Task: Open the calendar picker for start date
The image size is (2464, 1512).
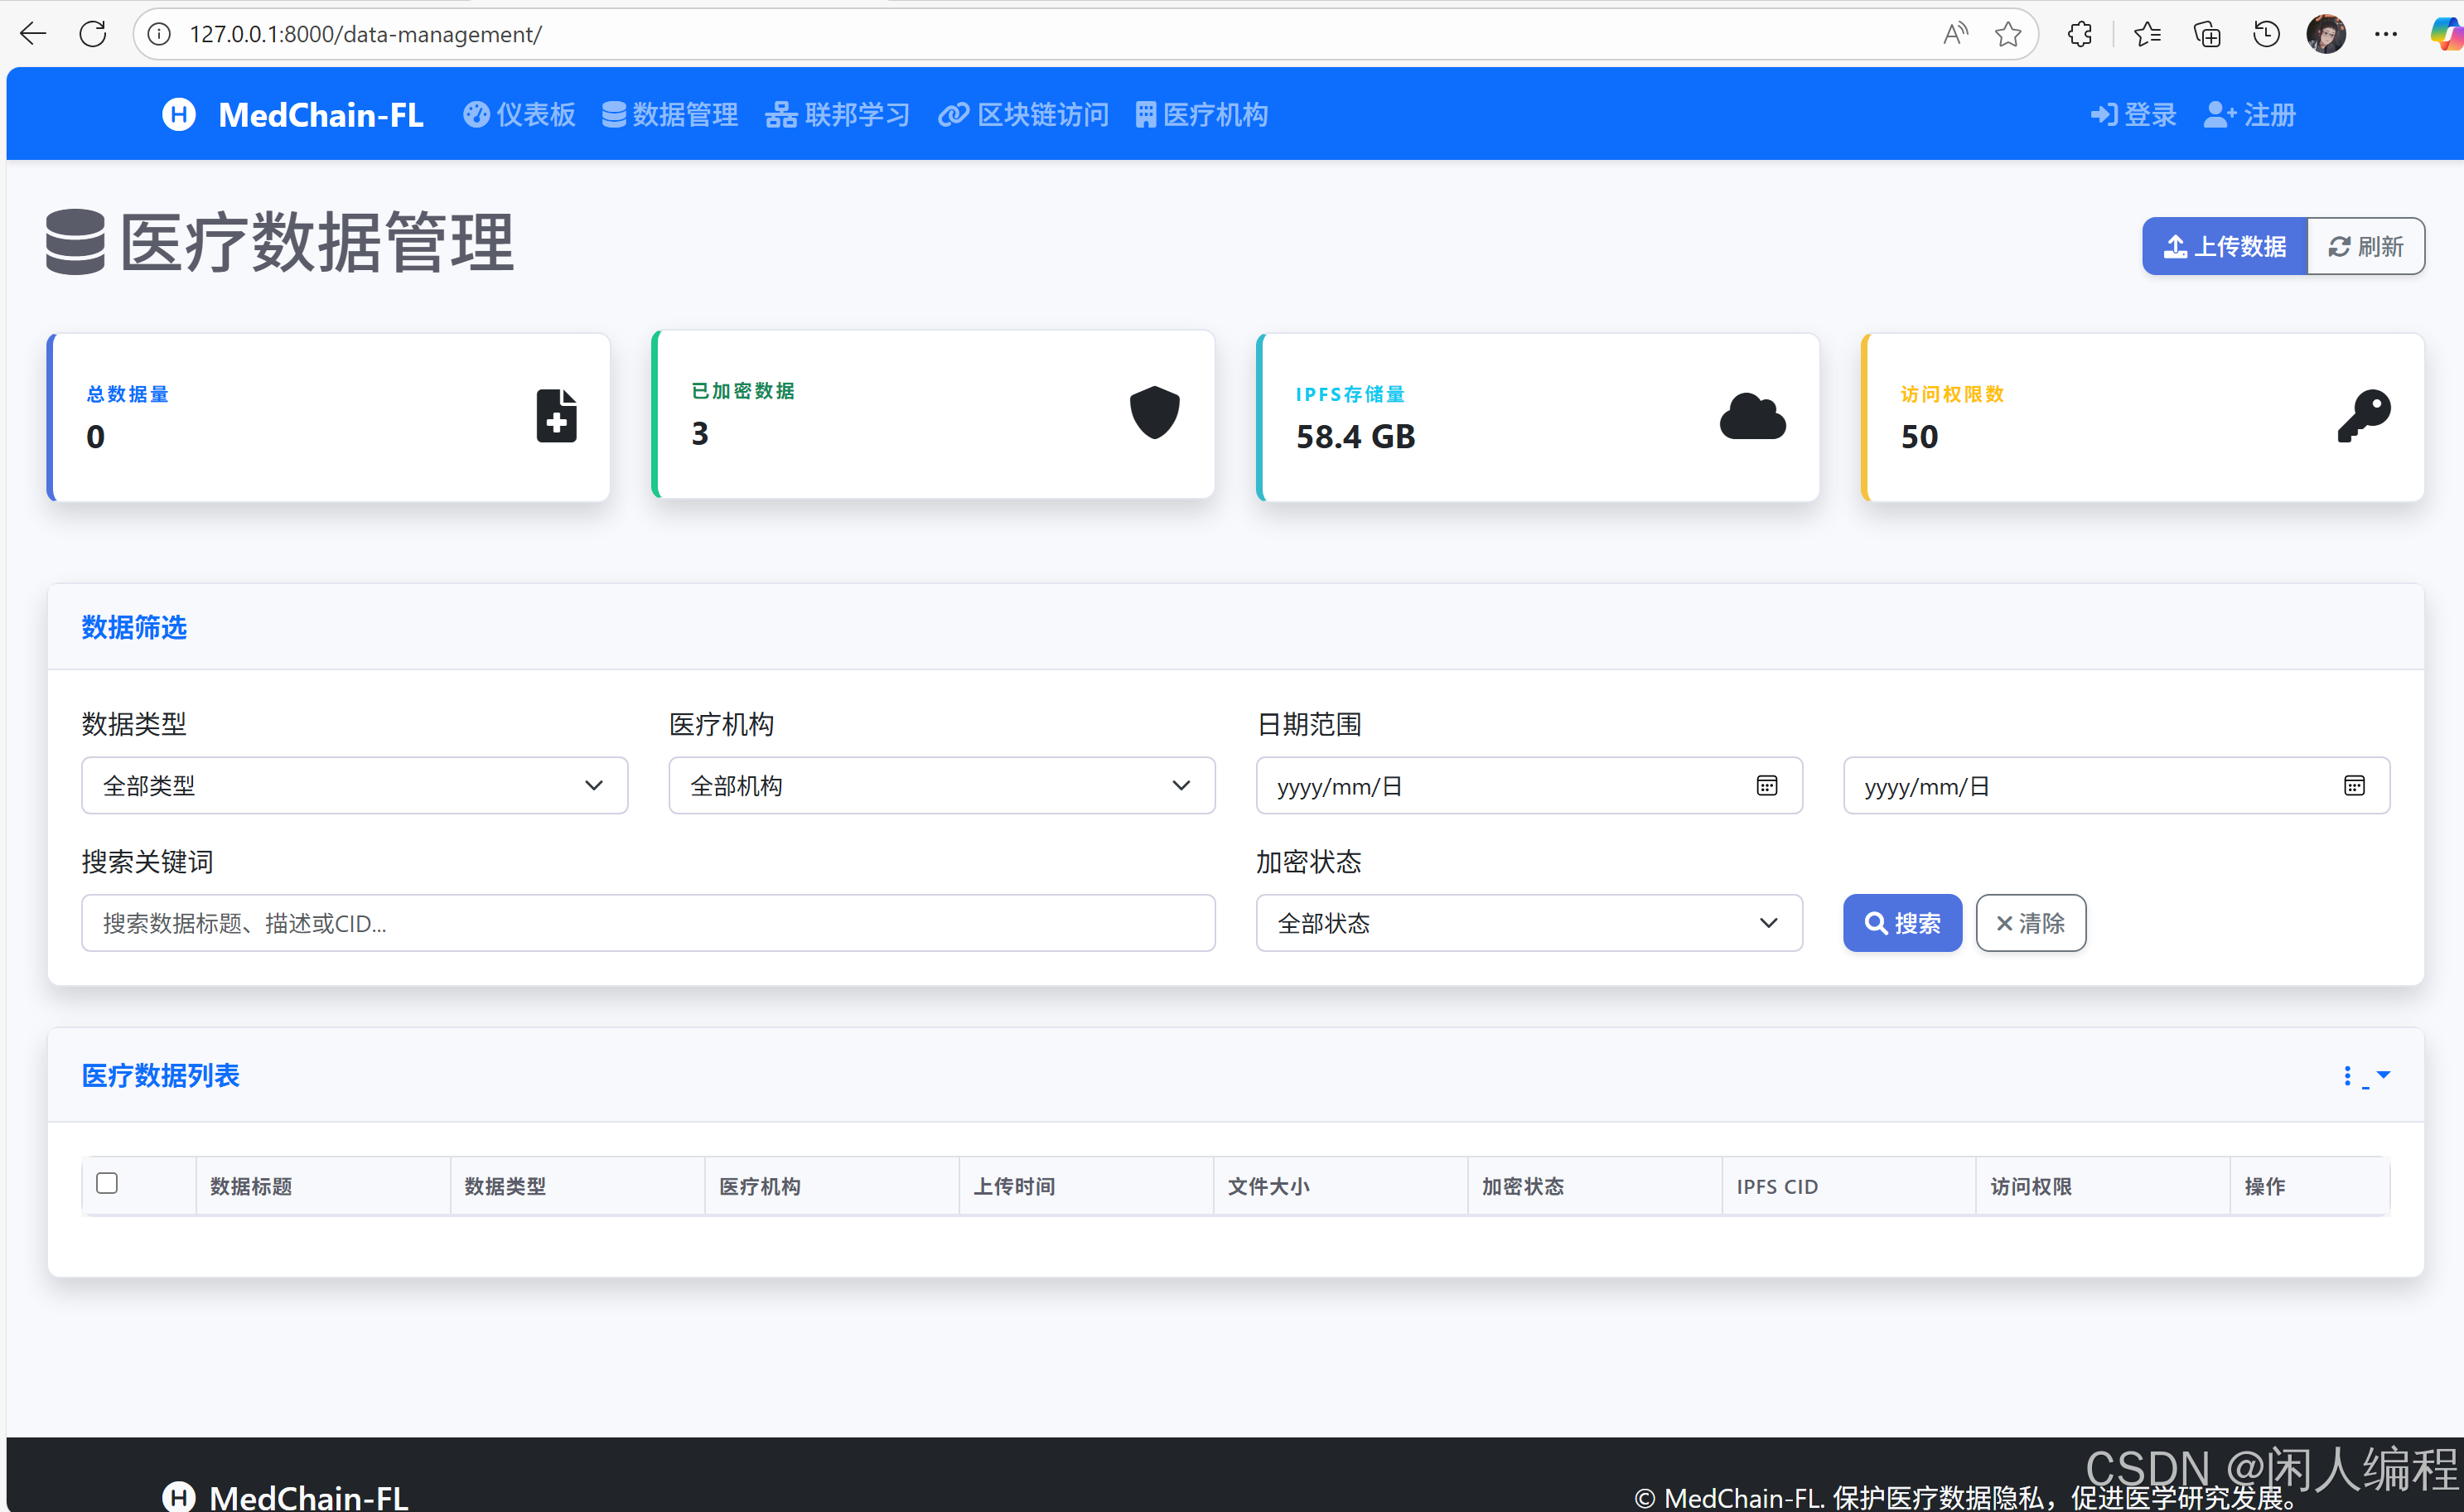Action: click(x=1766, y=786)
